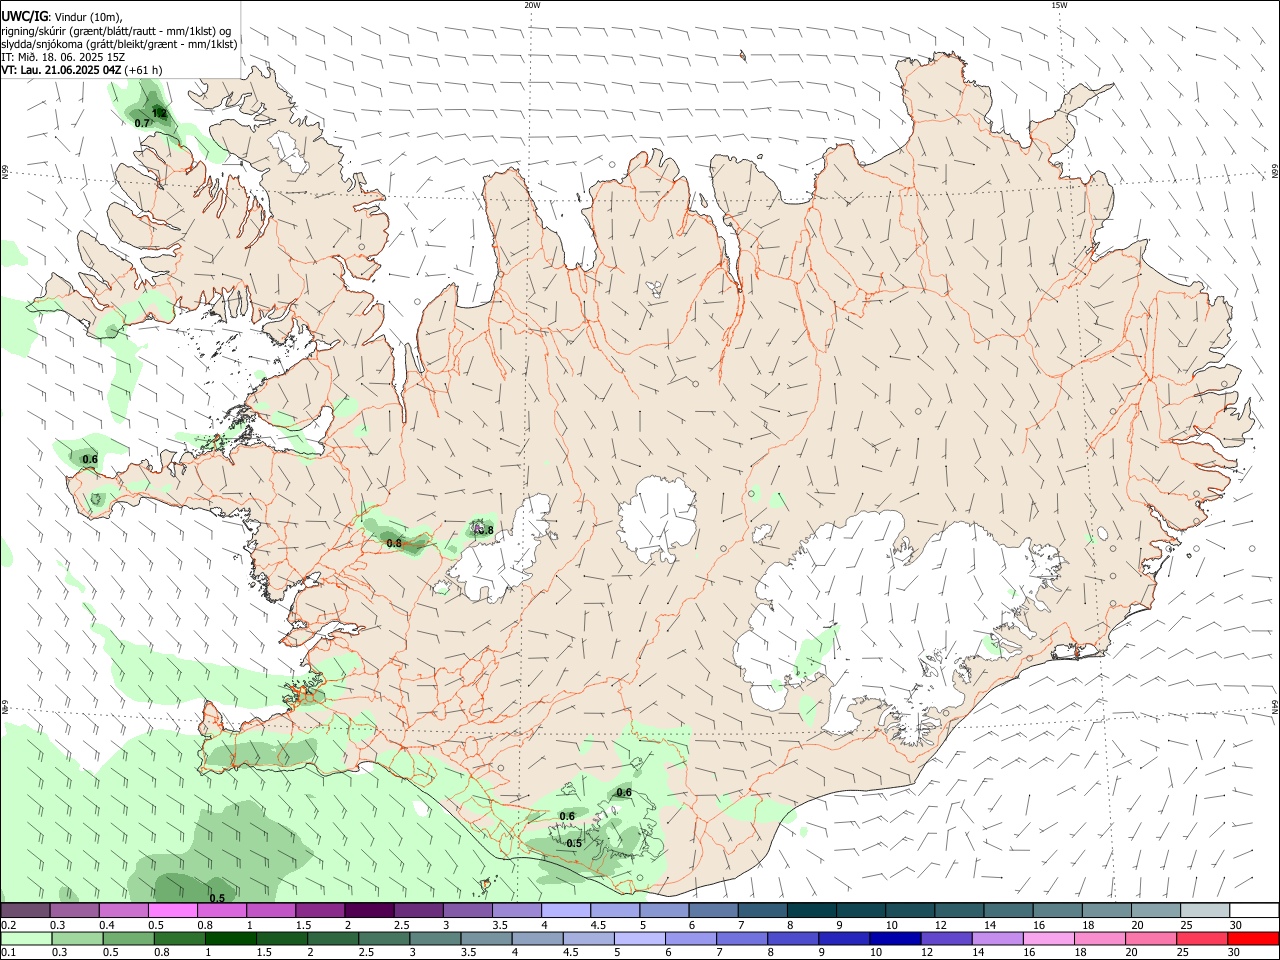Select the dark teal swatch between 8 and 9 in the upper legend
This screenshot has height=960, width=1280.
[x=812, y=910]
